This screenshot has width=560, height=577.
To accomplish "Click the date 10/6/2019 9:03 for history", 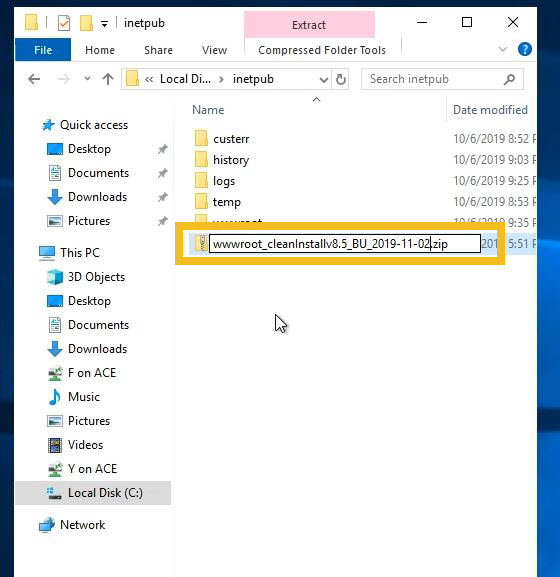I will (x=494, y=160).
